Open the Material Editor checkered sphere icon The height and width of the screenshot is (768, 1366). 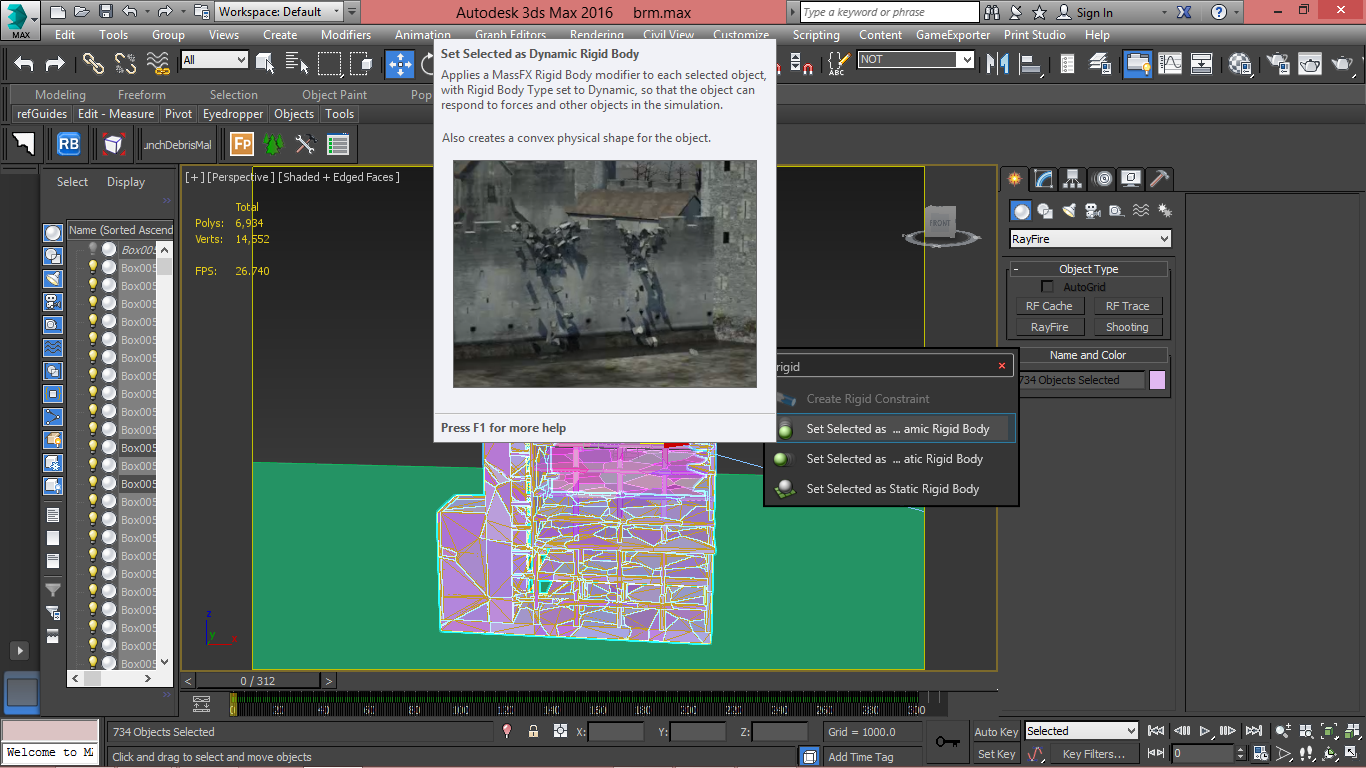[x=1241, y=63]
